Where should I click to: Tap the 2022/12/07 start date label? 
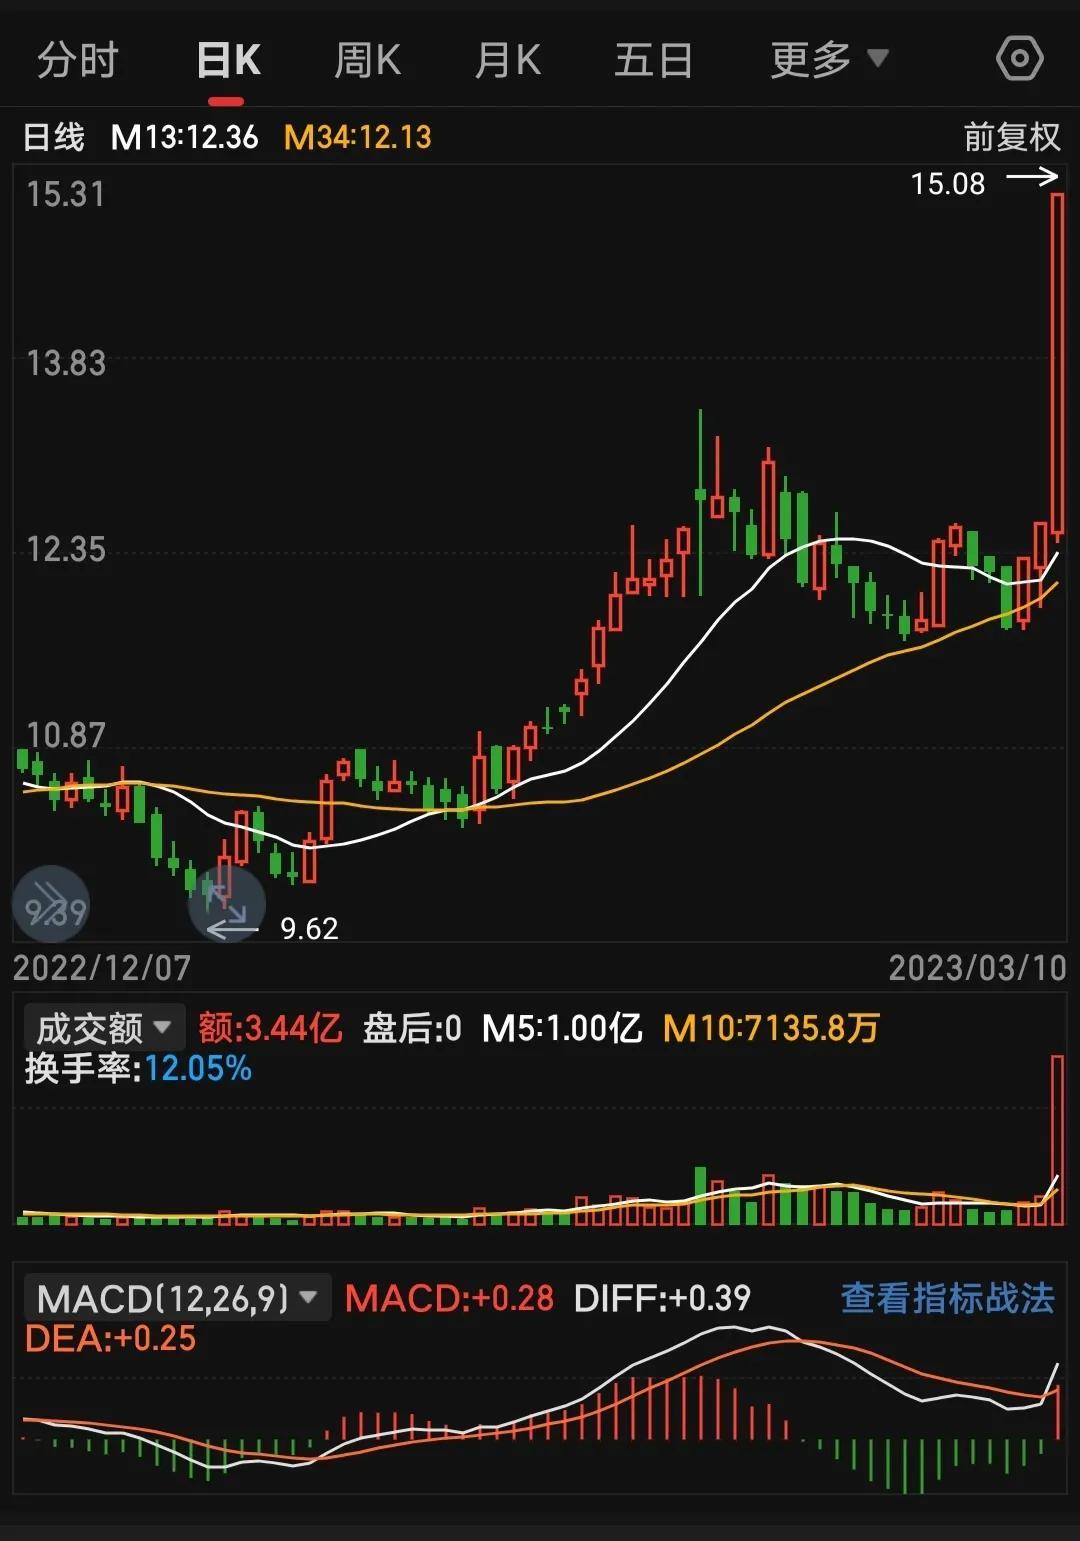pyautogui.click(x=101, y=968)
